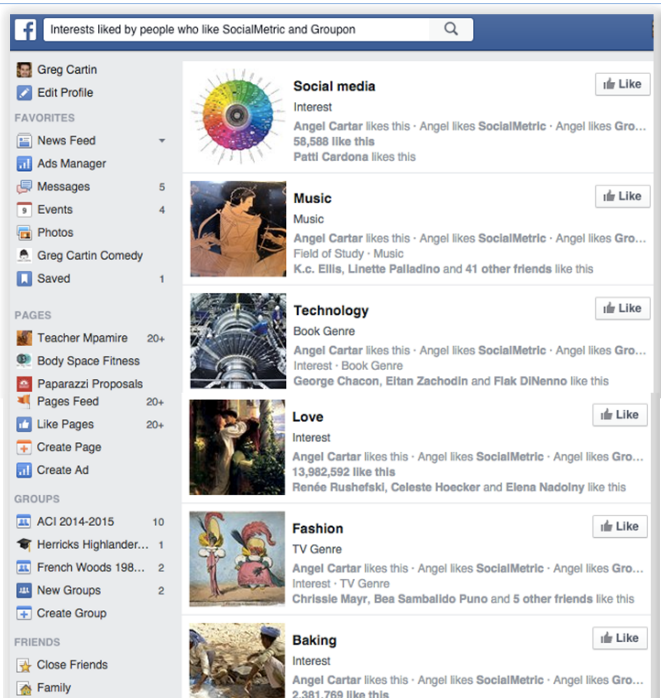Like the Social media interest
The image size is (661, 700).
(622, 84)
